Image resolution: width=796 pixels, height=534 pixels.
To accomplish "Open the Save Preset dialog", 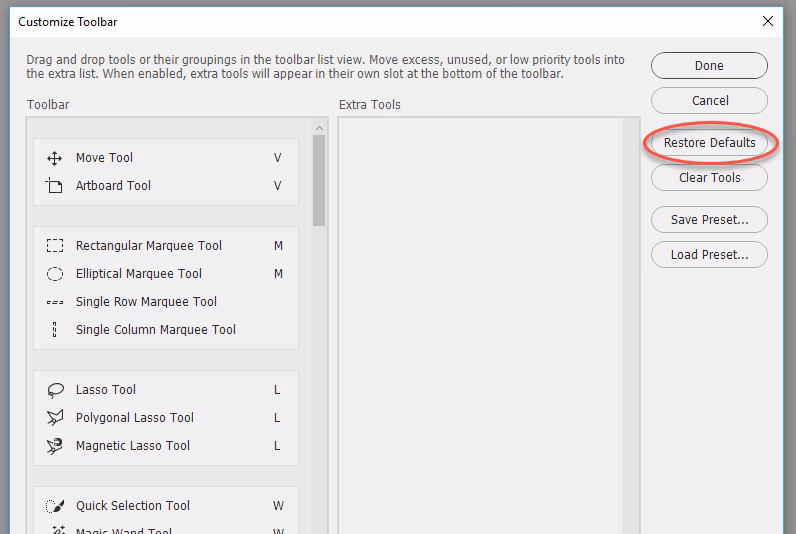I will pos(709,220).
